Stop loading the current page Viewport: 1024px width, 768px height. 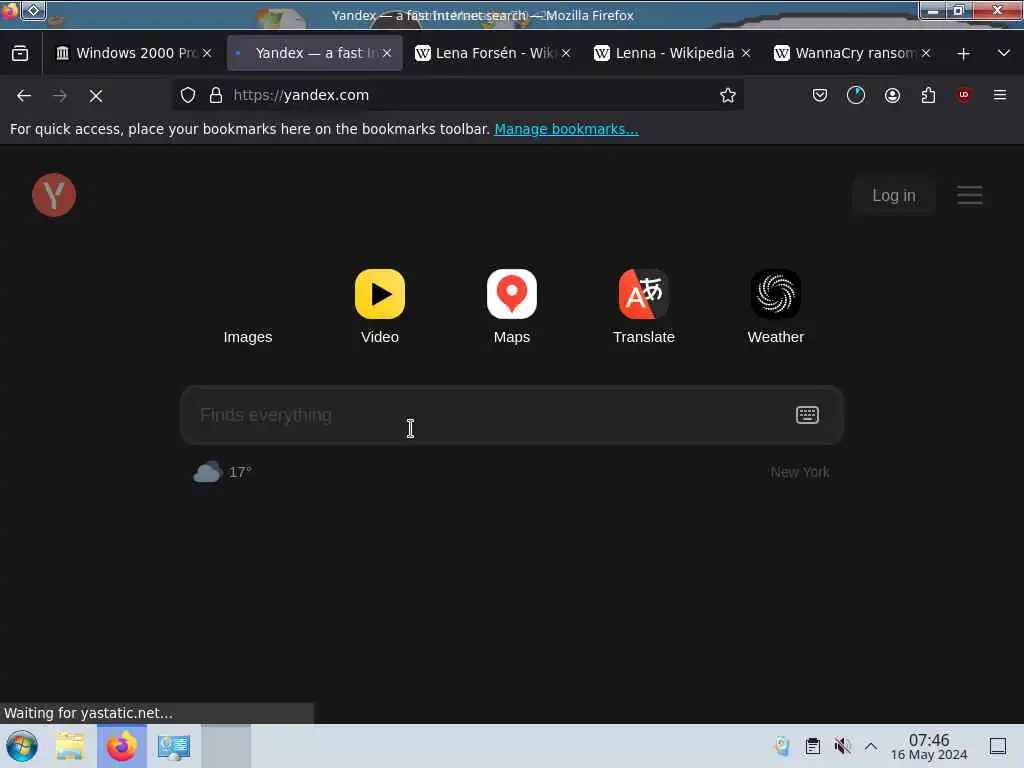click(96, 96)
